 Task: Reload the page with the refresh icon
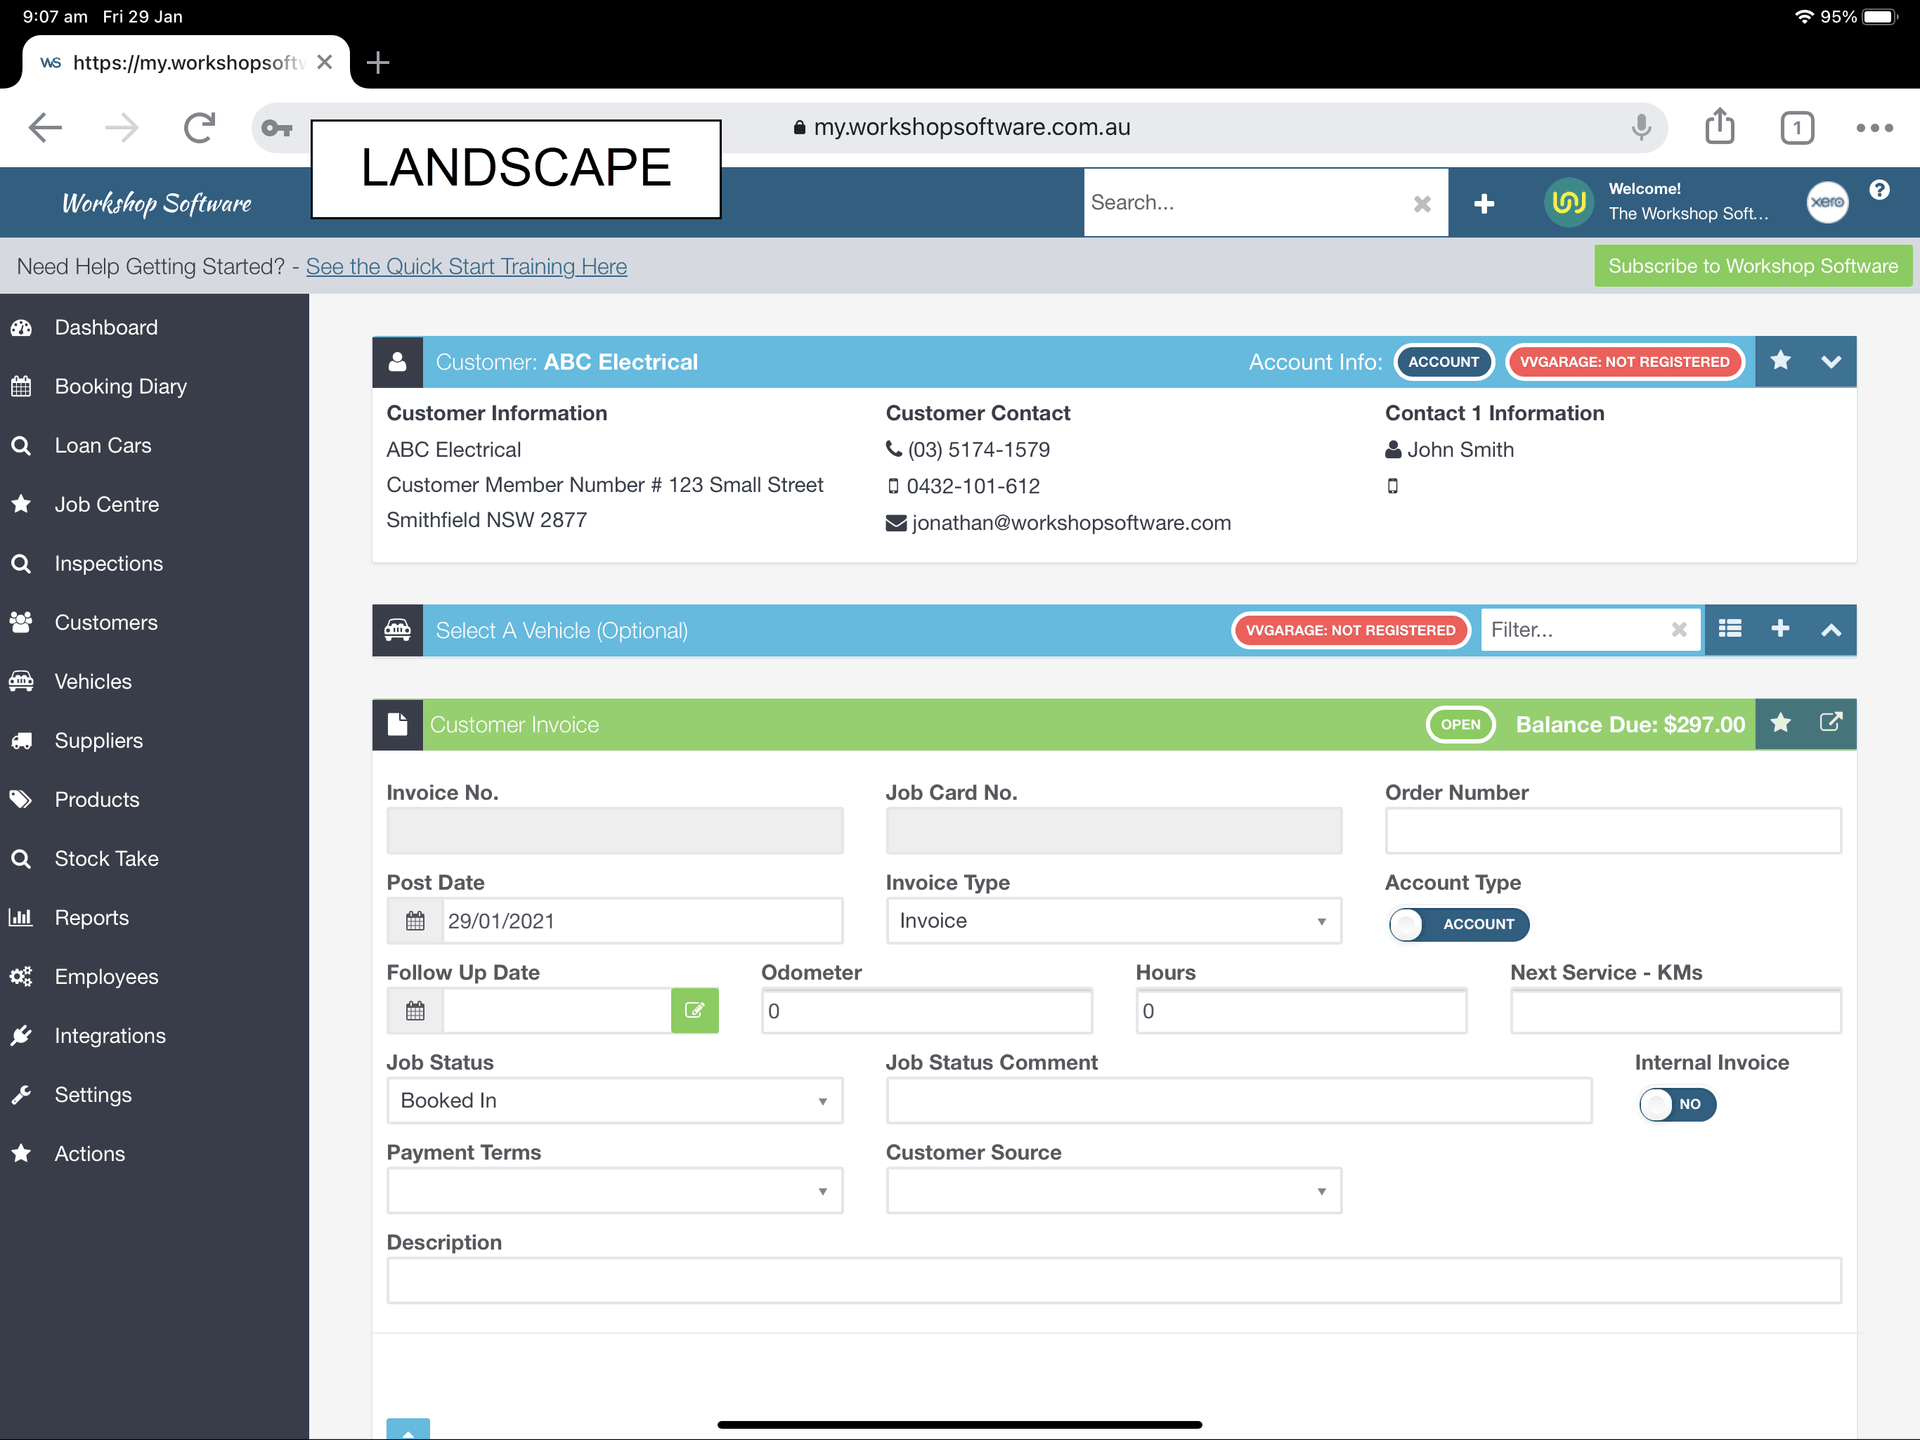199,128
